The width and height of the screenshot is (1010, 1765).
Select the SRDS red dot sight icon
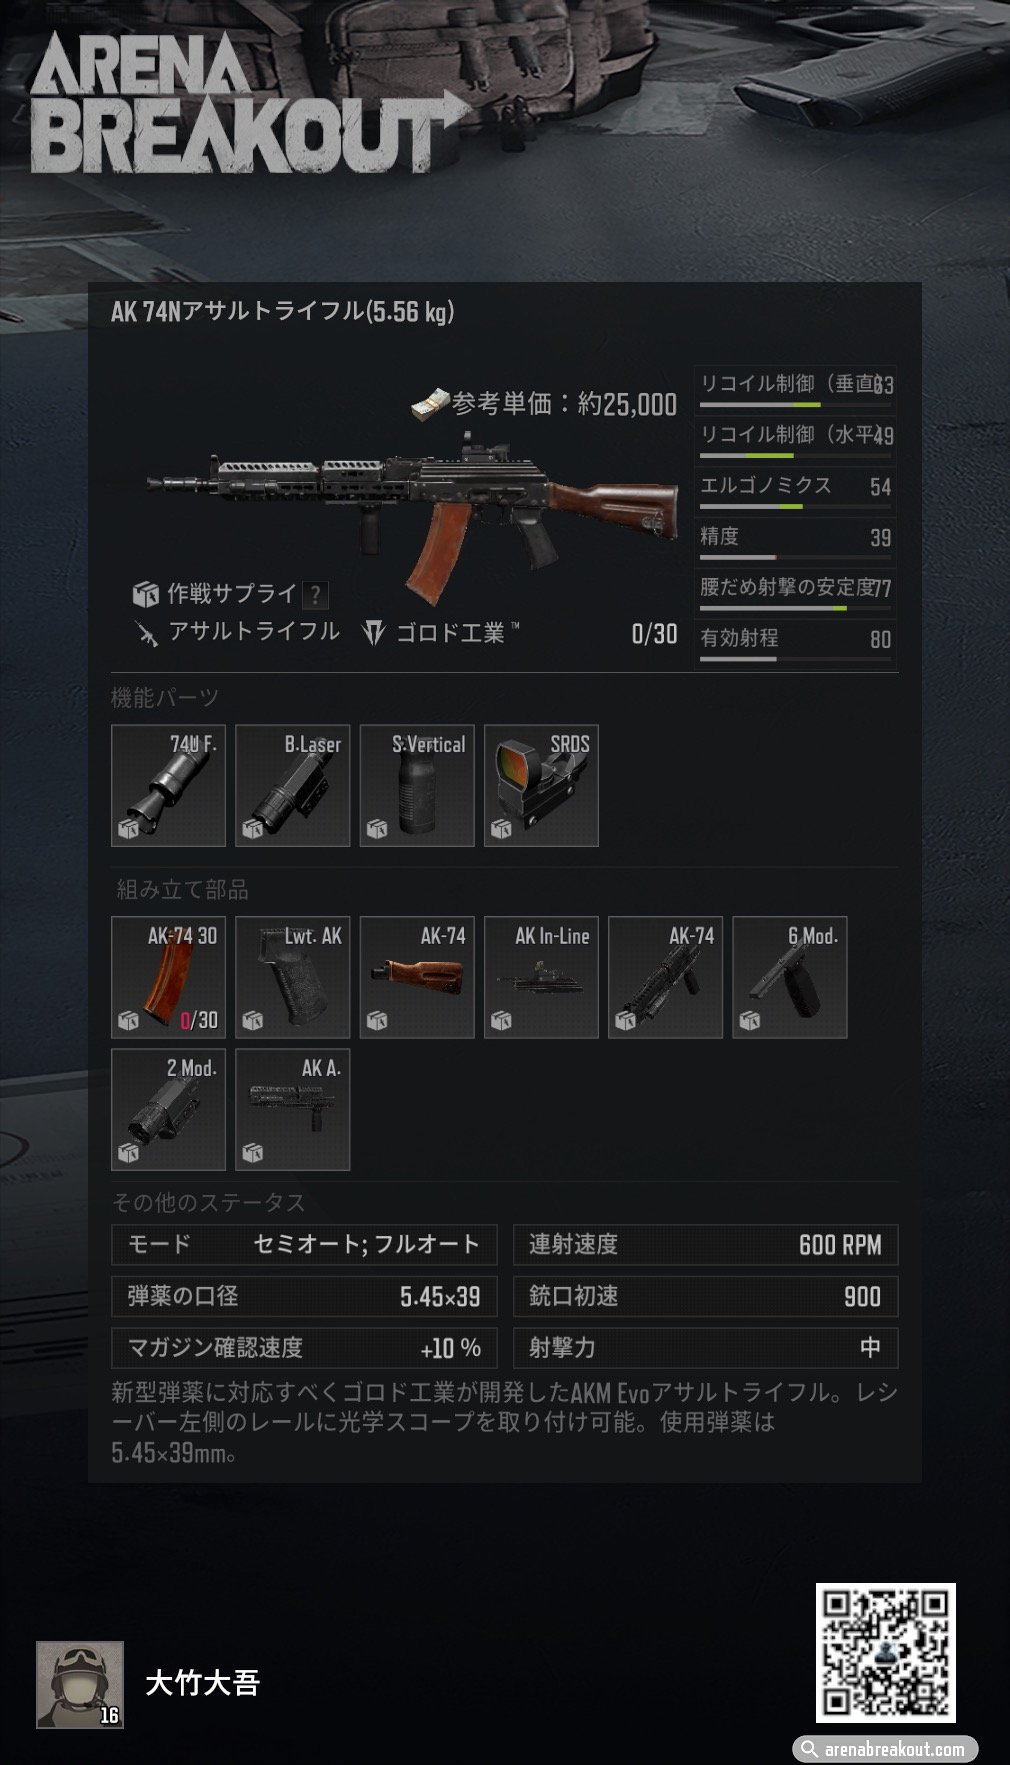point(541,785)
